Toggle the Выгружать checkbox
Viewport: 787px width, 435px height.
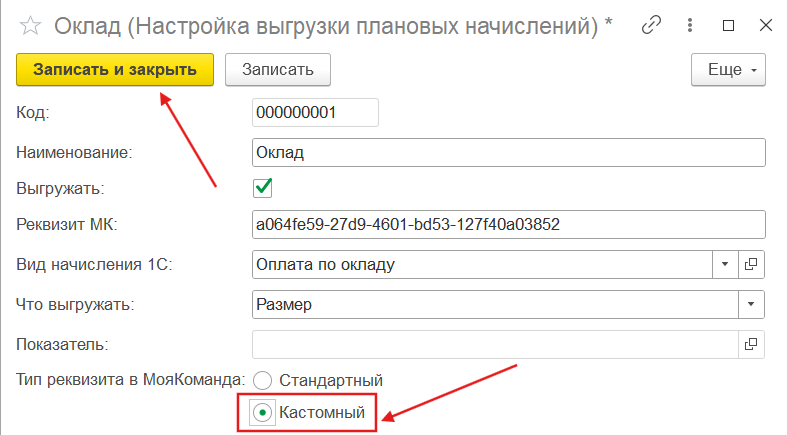pos(264,187)
